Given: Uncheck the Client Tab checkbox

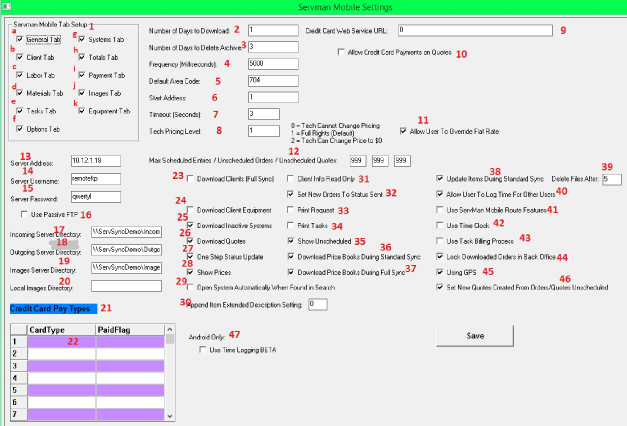Looking at the screenshot, I should coord(19,57).
